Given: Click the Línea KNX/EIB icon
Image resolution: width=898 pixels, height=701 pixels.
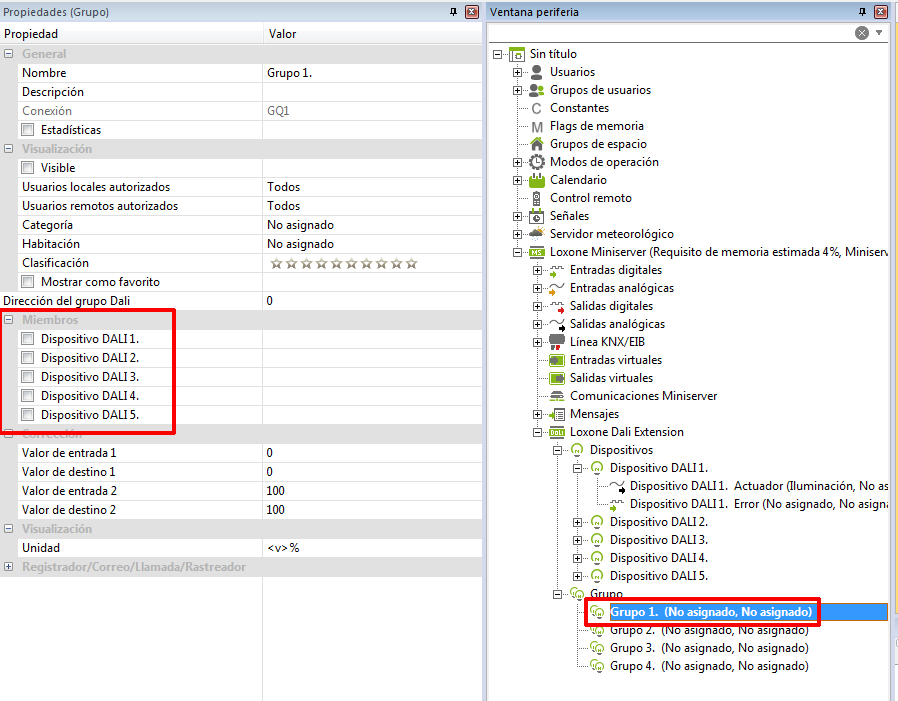Looking at the screenshot, I should point(557,342).
